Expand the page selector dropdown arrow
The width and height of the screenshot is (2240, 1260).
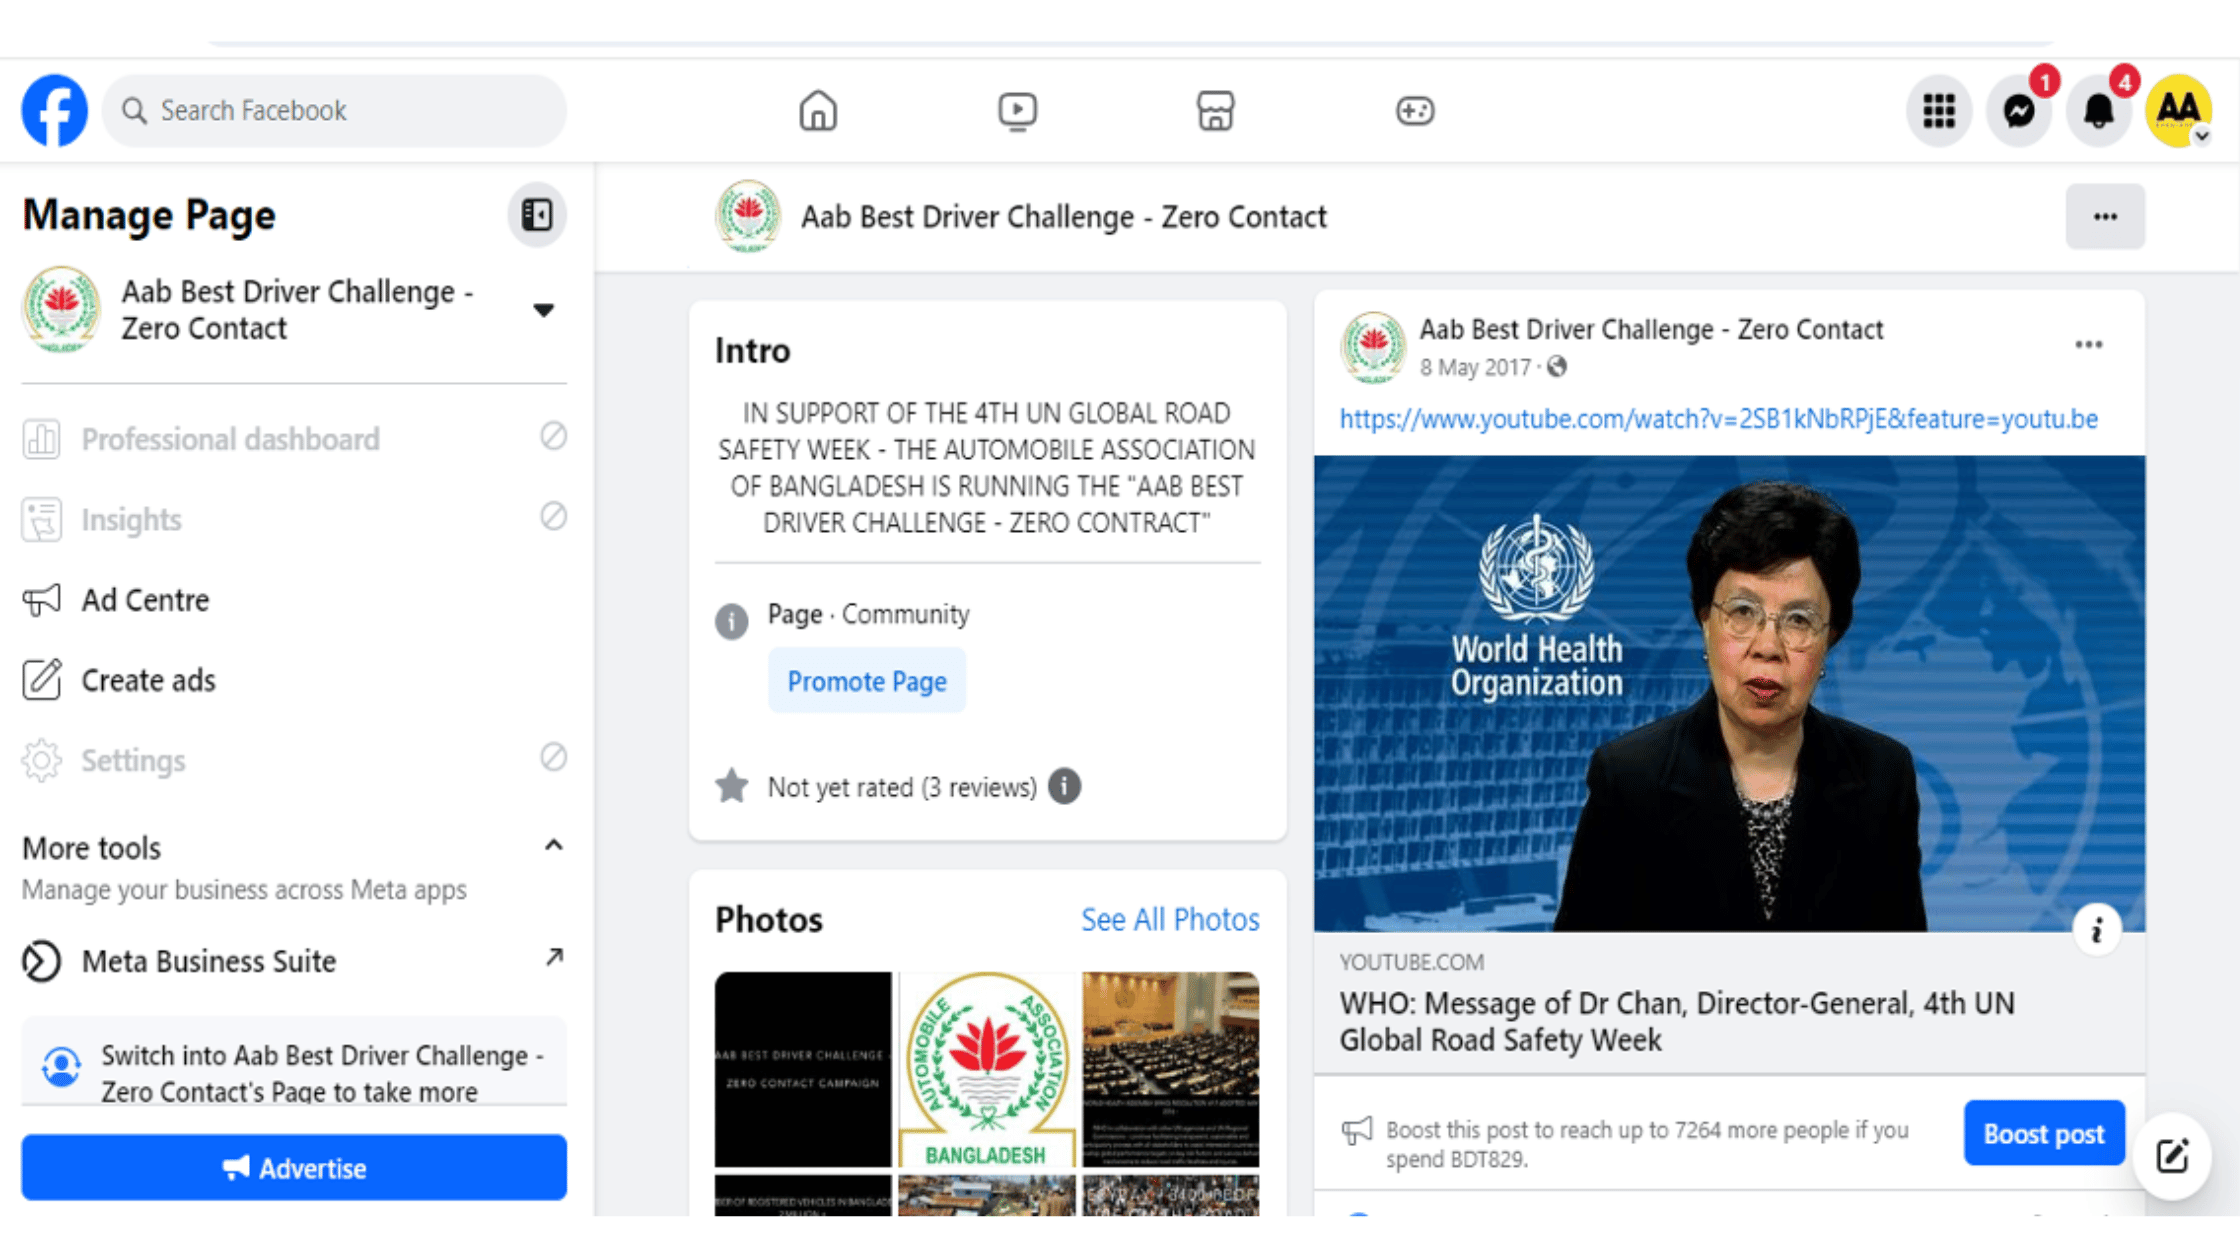(543, 310)
